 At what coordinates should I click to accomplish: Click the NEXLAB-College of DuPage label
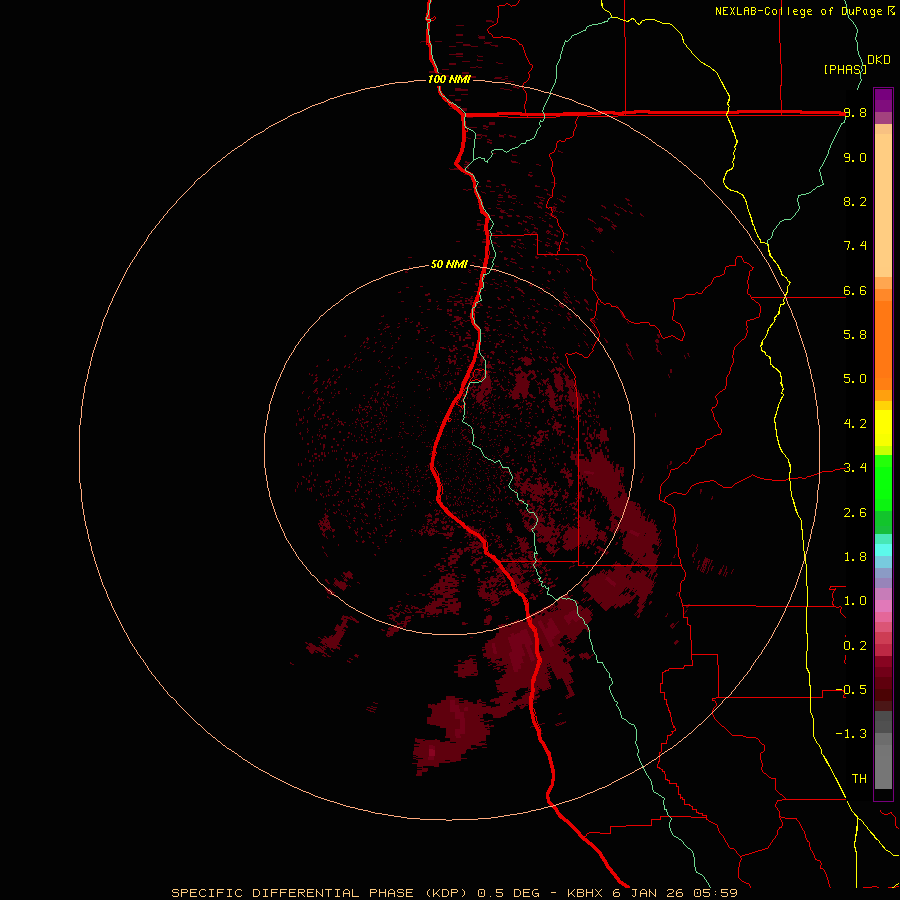[x=797, y=11]
